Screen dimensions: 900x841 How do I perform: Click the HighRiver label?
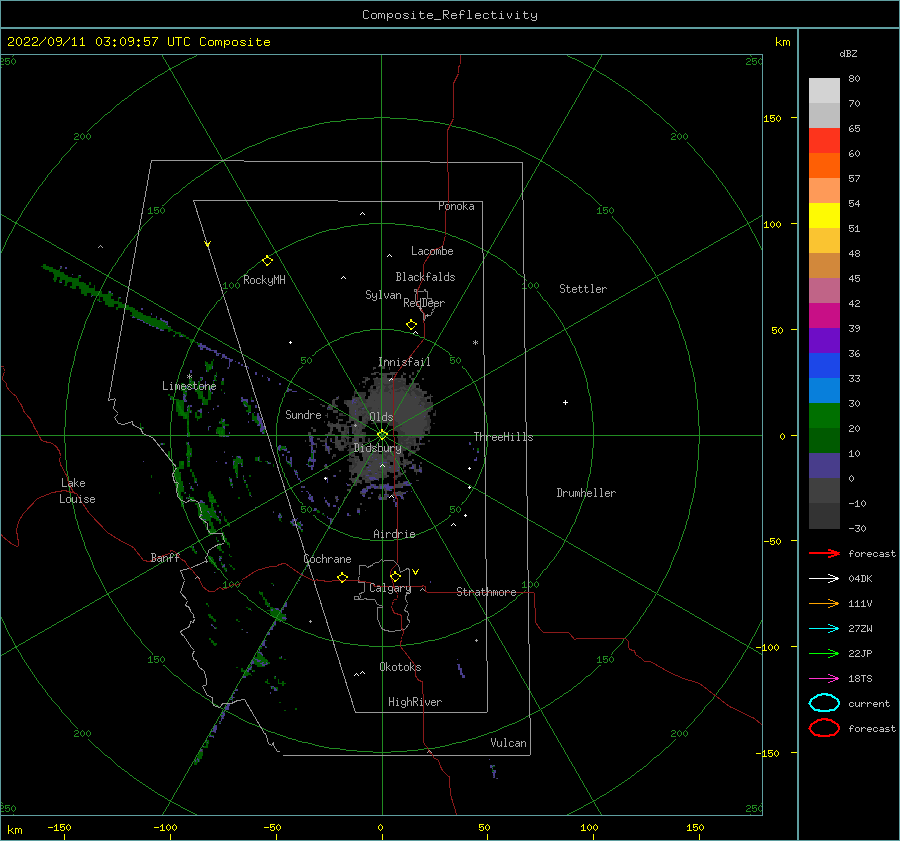[x=415, y=702]
